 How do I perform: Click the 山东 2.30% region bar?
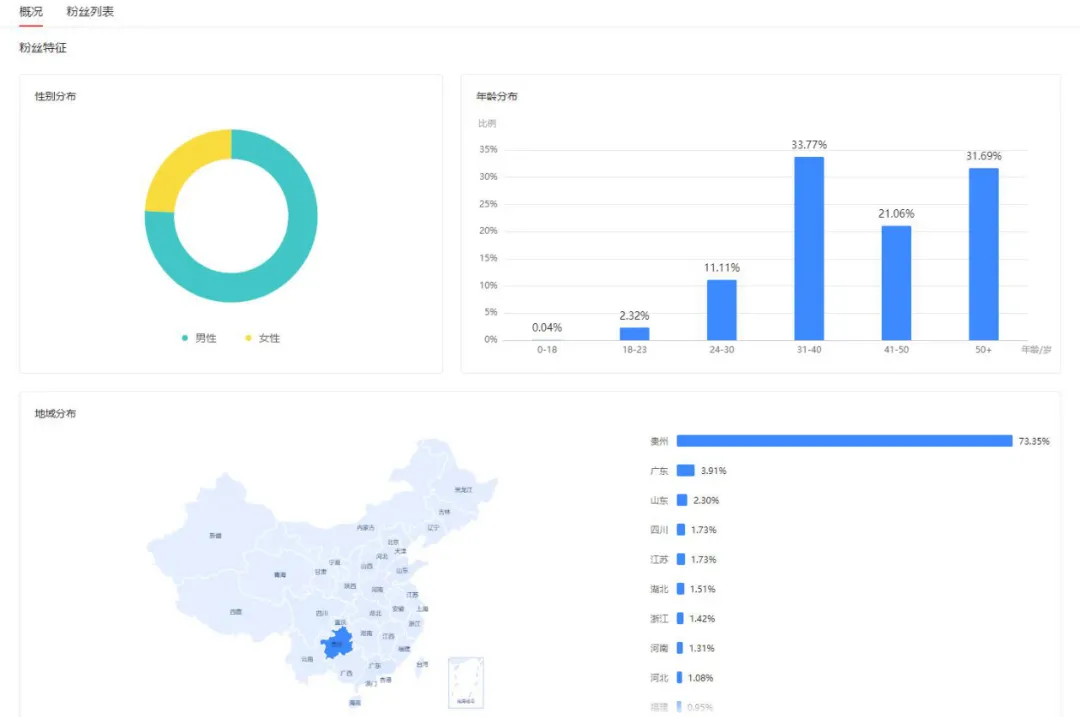point(682,500)
